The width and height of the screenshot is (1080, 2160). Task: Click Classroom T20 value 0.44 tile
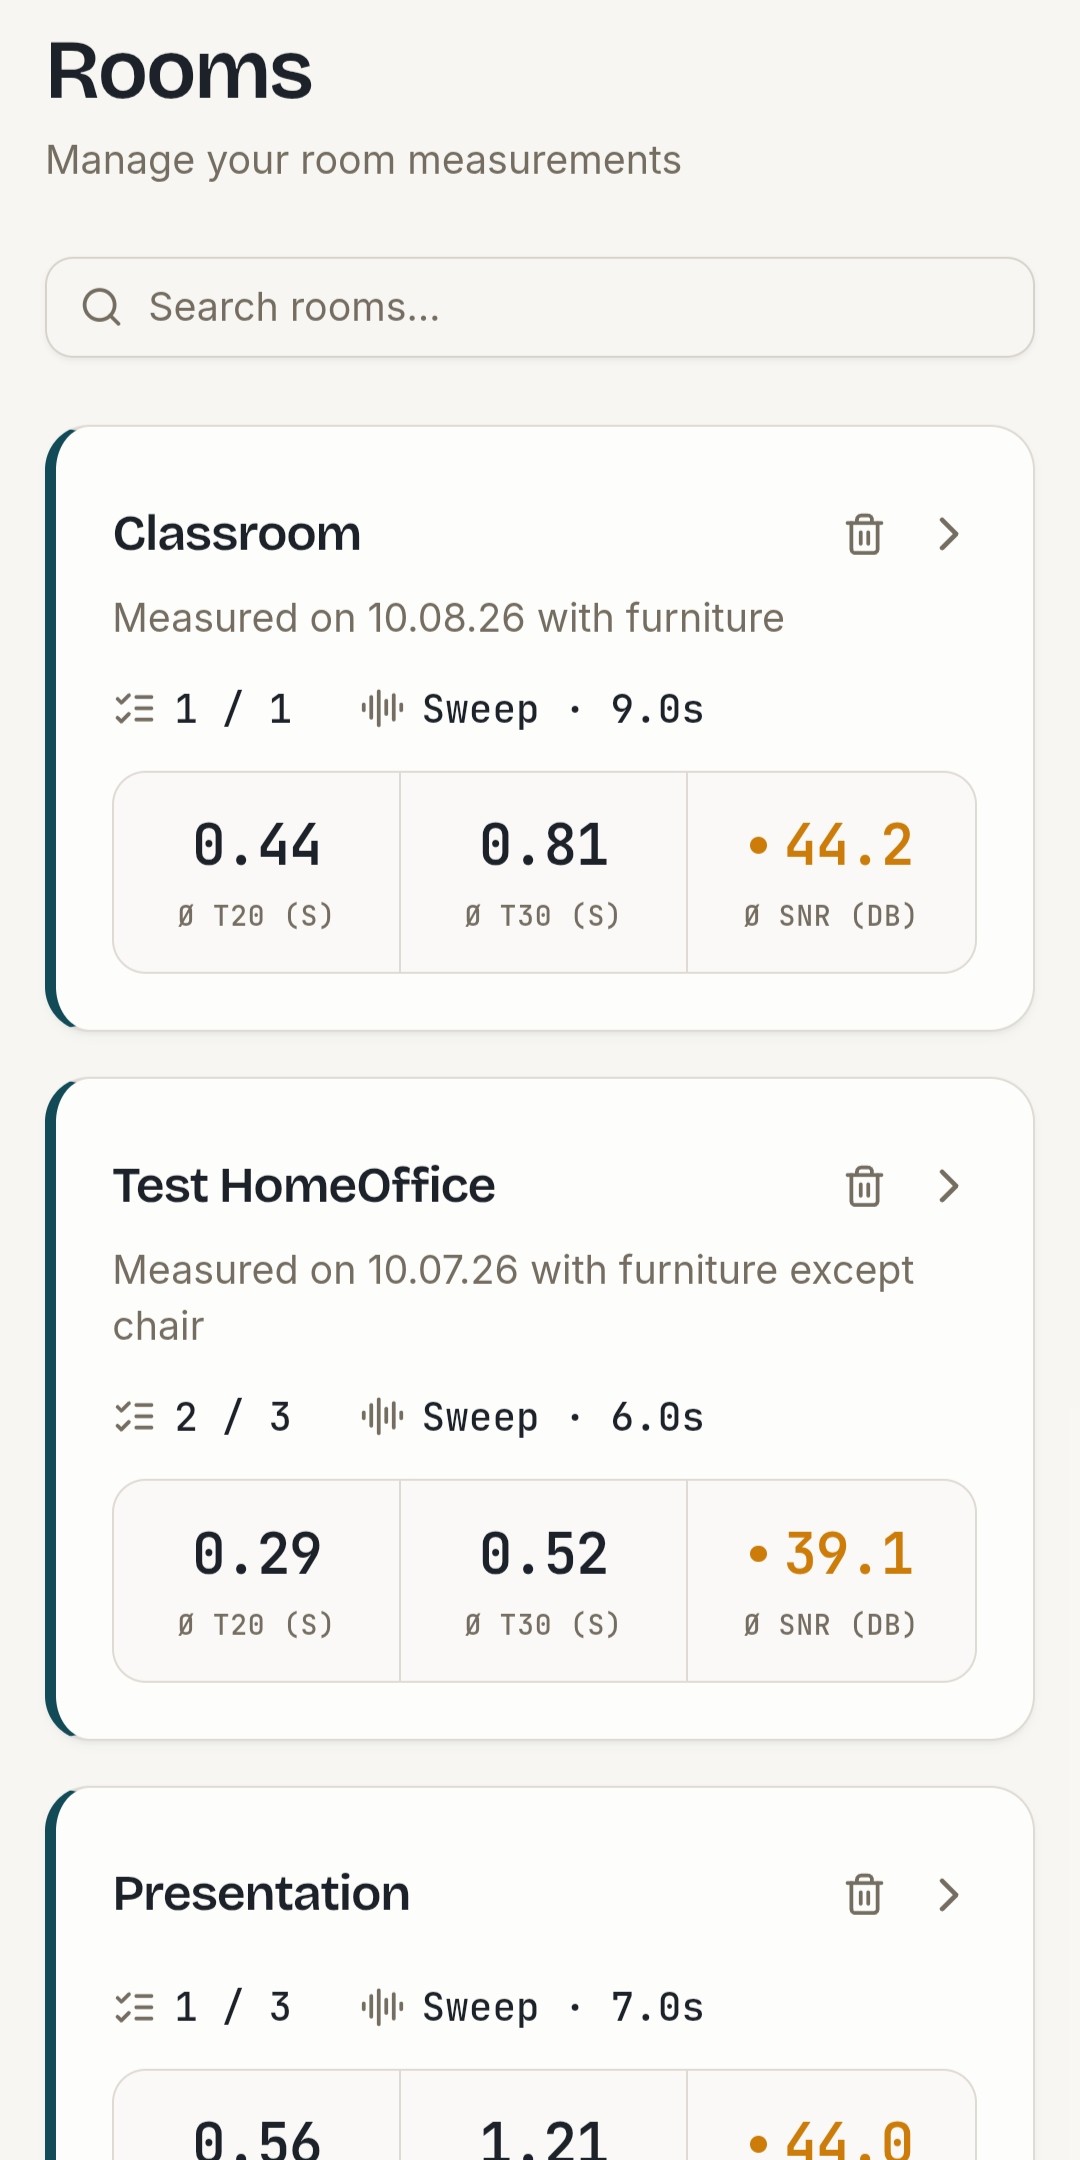point(257,872)
